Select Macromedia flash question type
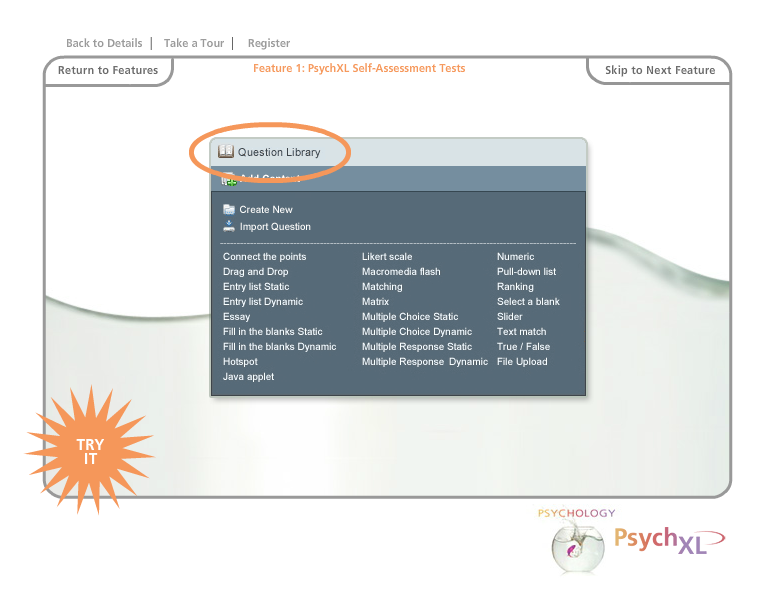 [x=401, y=271]
